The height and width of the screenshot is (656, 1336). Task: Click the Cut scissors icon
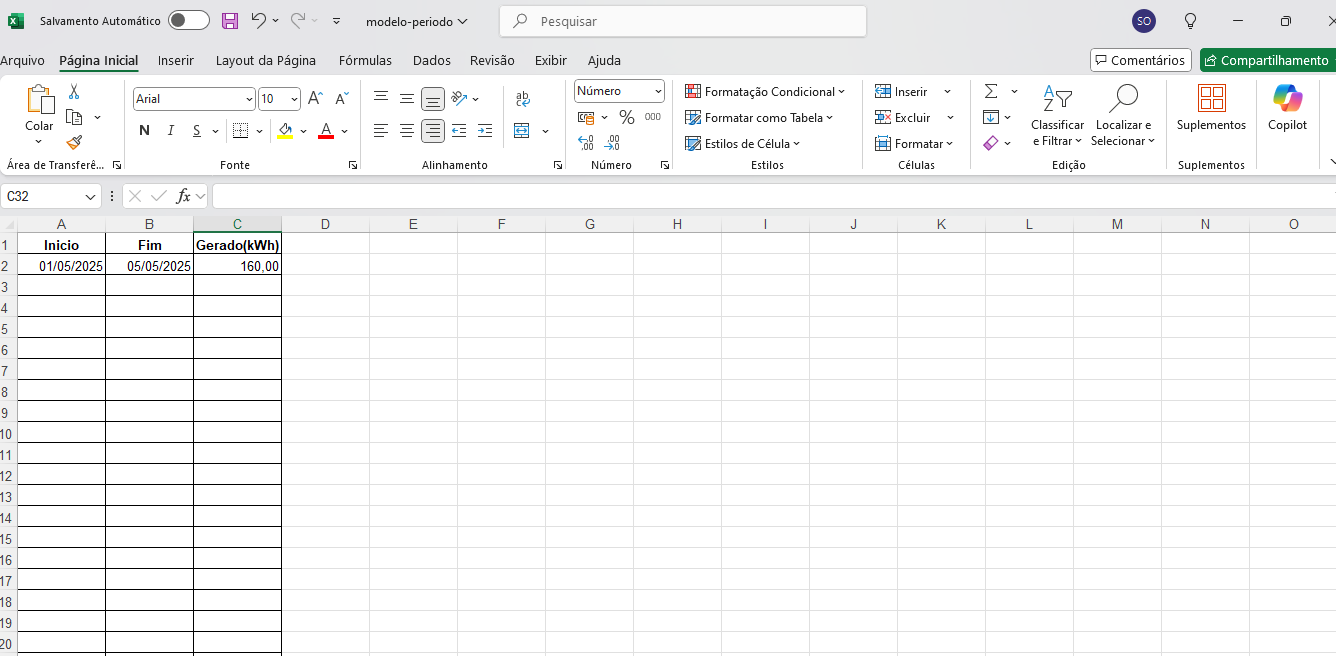[74, 92]
